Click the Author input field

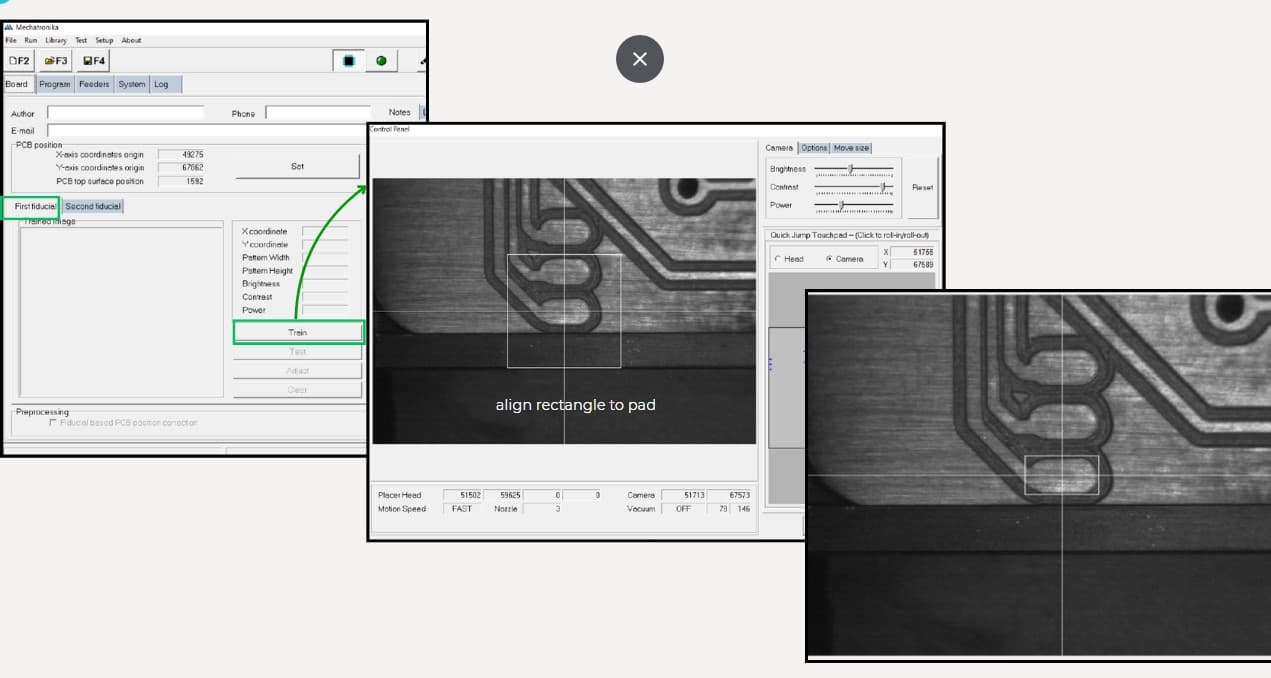tap(125, 113)
